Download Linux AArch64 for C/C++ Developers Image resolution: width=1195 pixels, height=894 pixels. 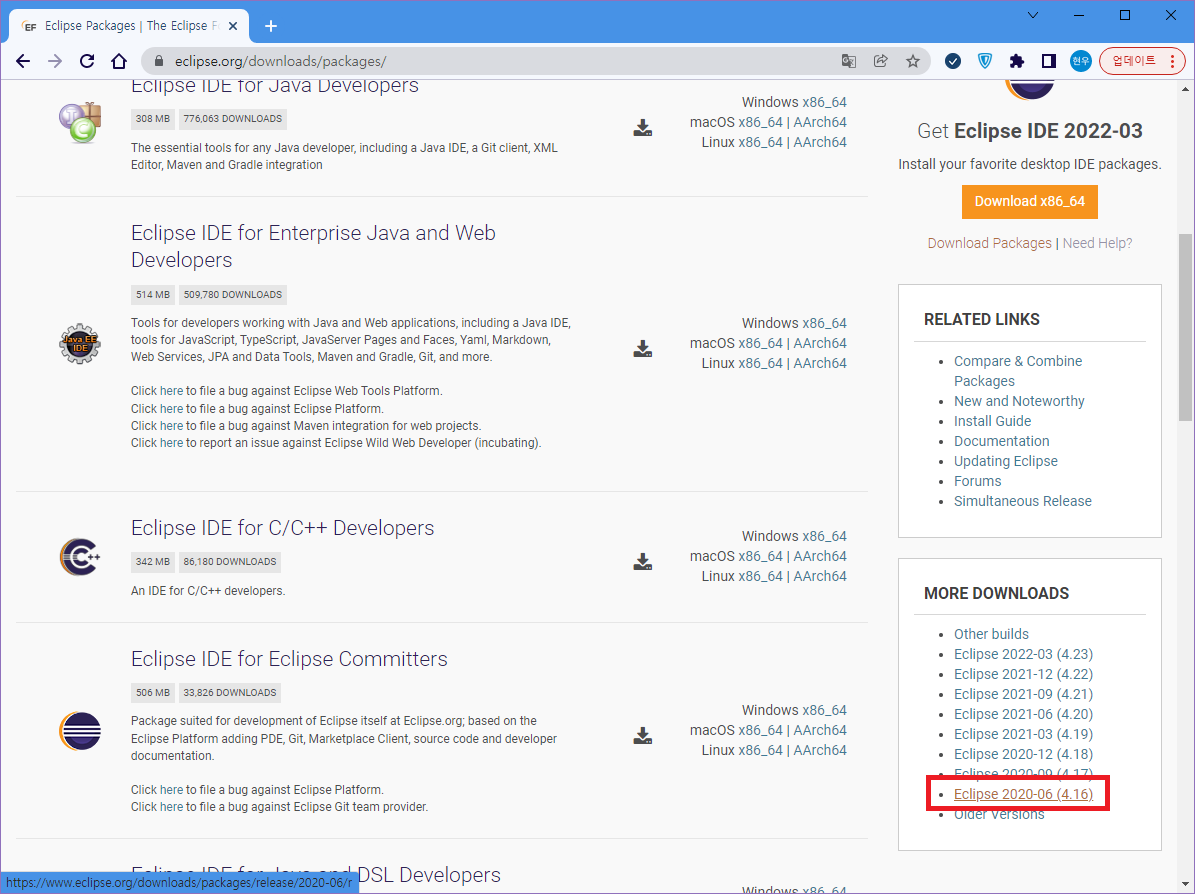point(820,576)
